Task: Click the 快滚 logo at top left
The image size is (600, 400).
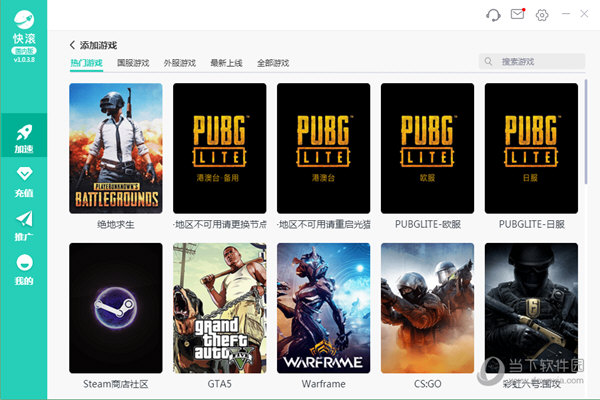Action: [x=24, y=21]
